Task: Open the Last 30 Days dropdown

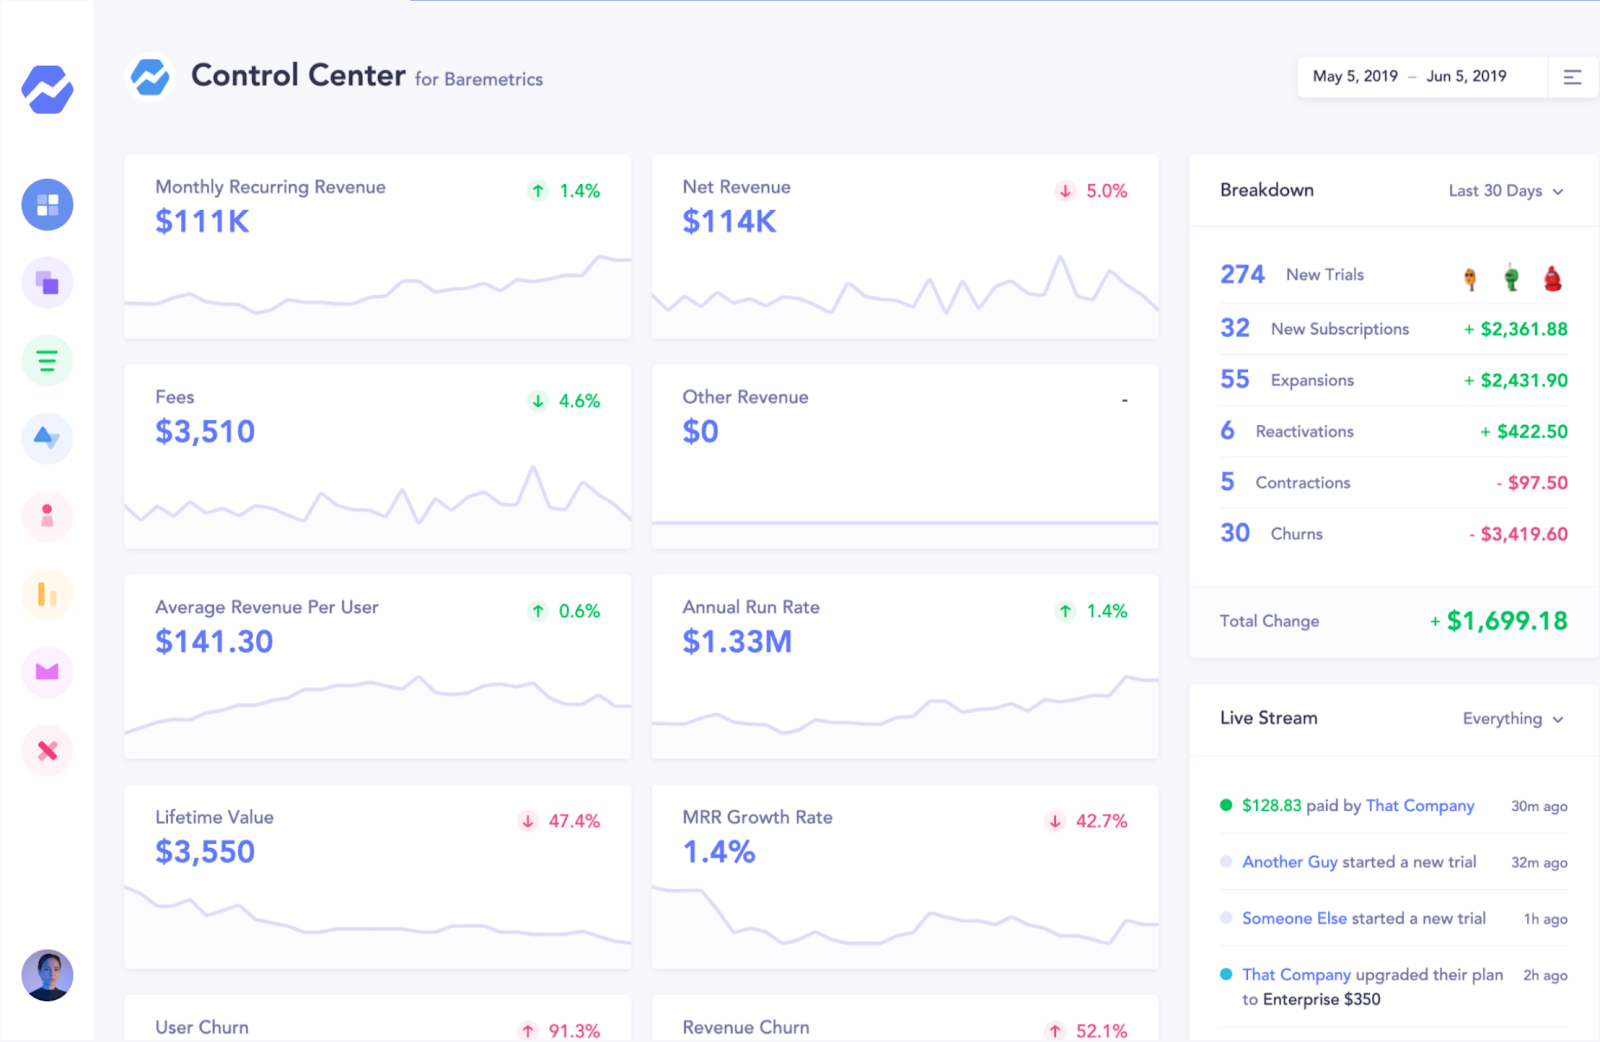Action: click(x=1506, y=191)
